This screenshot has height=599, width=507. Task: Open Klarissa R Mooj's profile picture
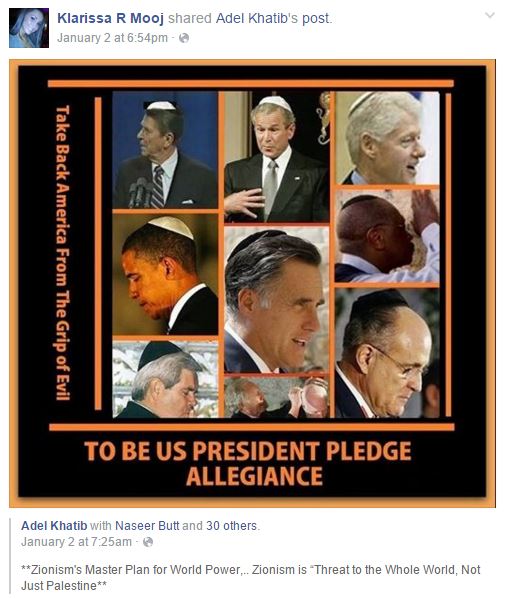(x=29, y=28)
